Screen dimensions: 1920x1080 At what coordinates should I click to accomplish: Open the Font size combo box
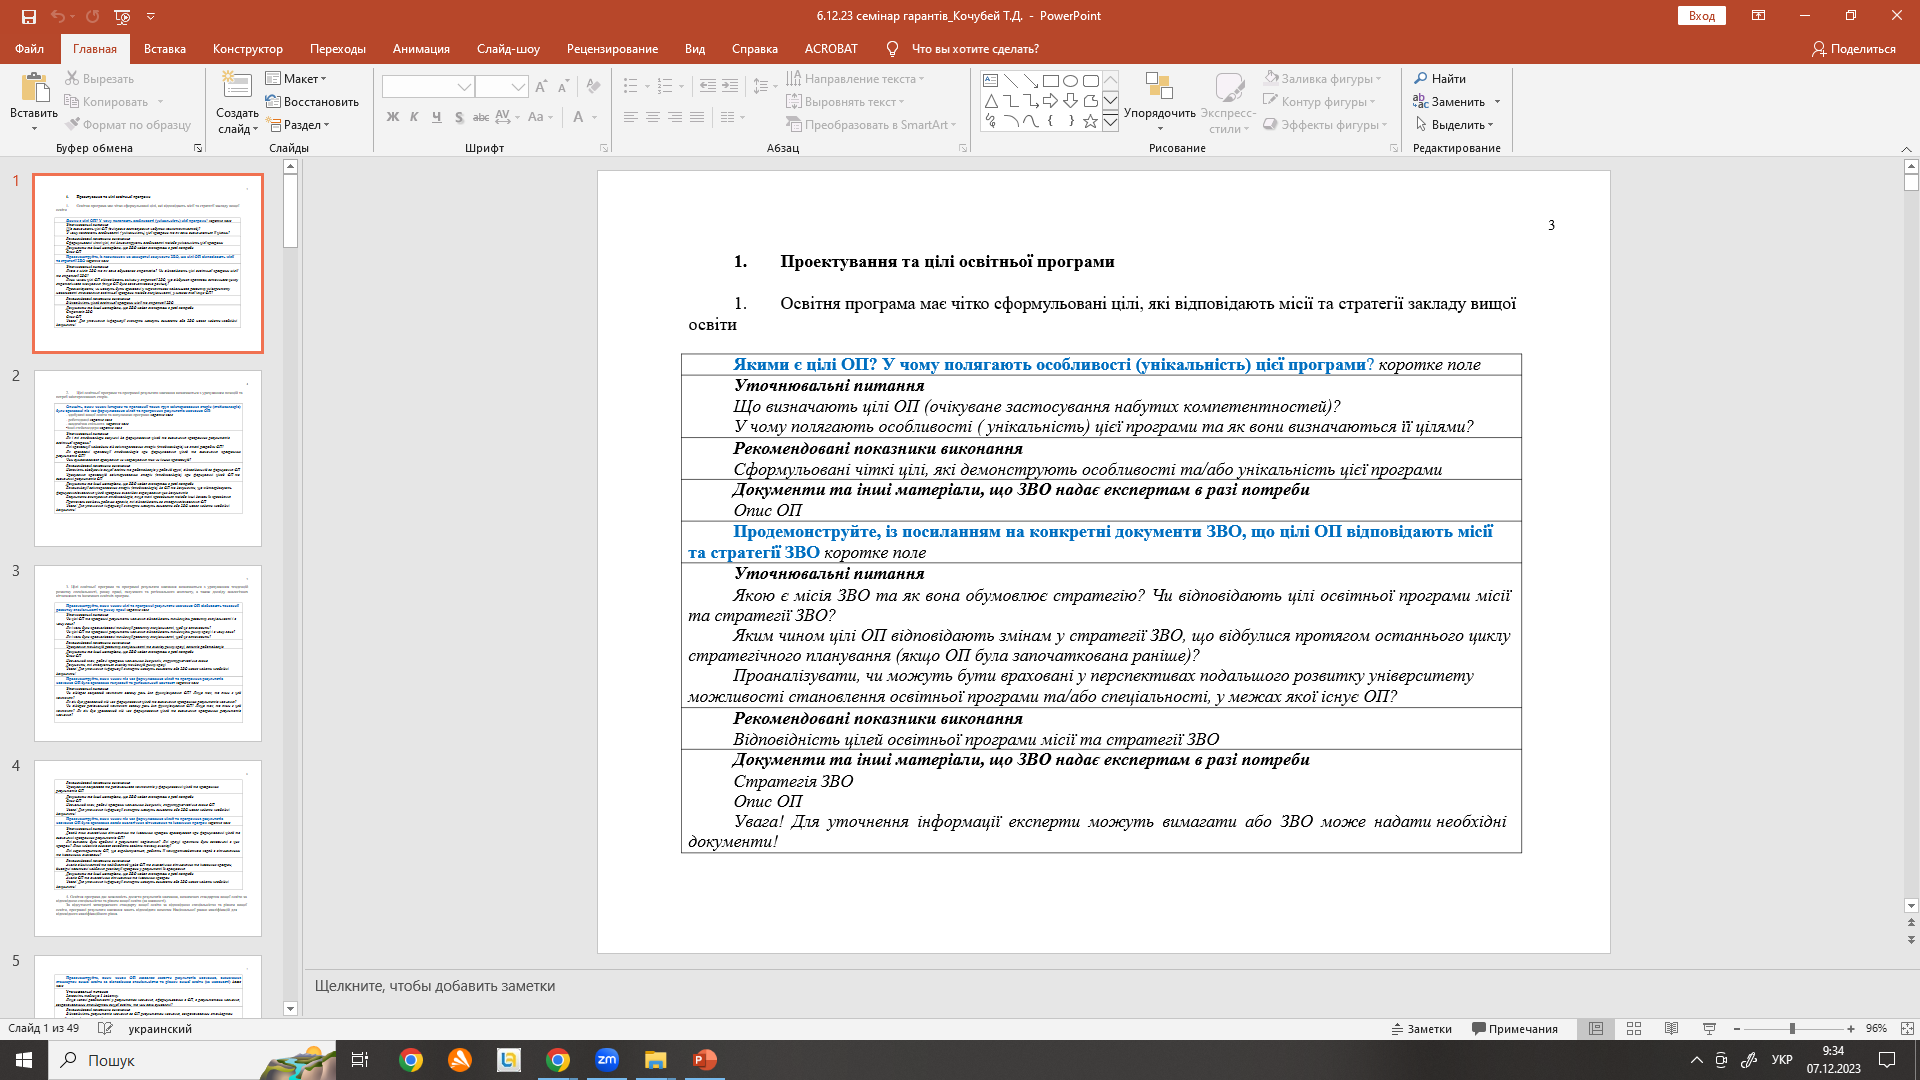click(501, 87)
